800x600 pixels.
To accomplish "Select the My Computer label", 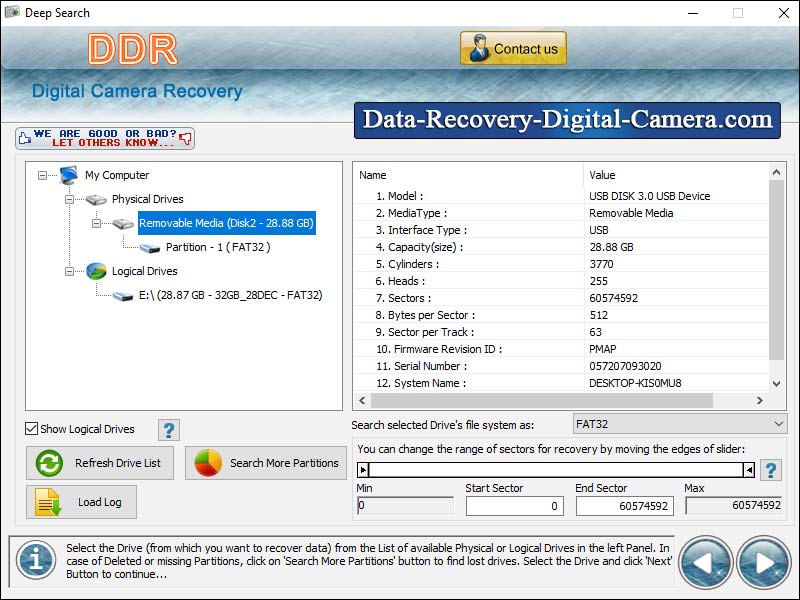I will [x=117, y=175].
